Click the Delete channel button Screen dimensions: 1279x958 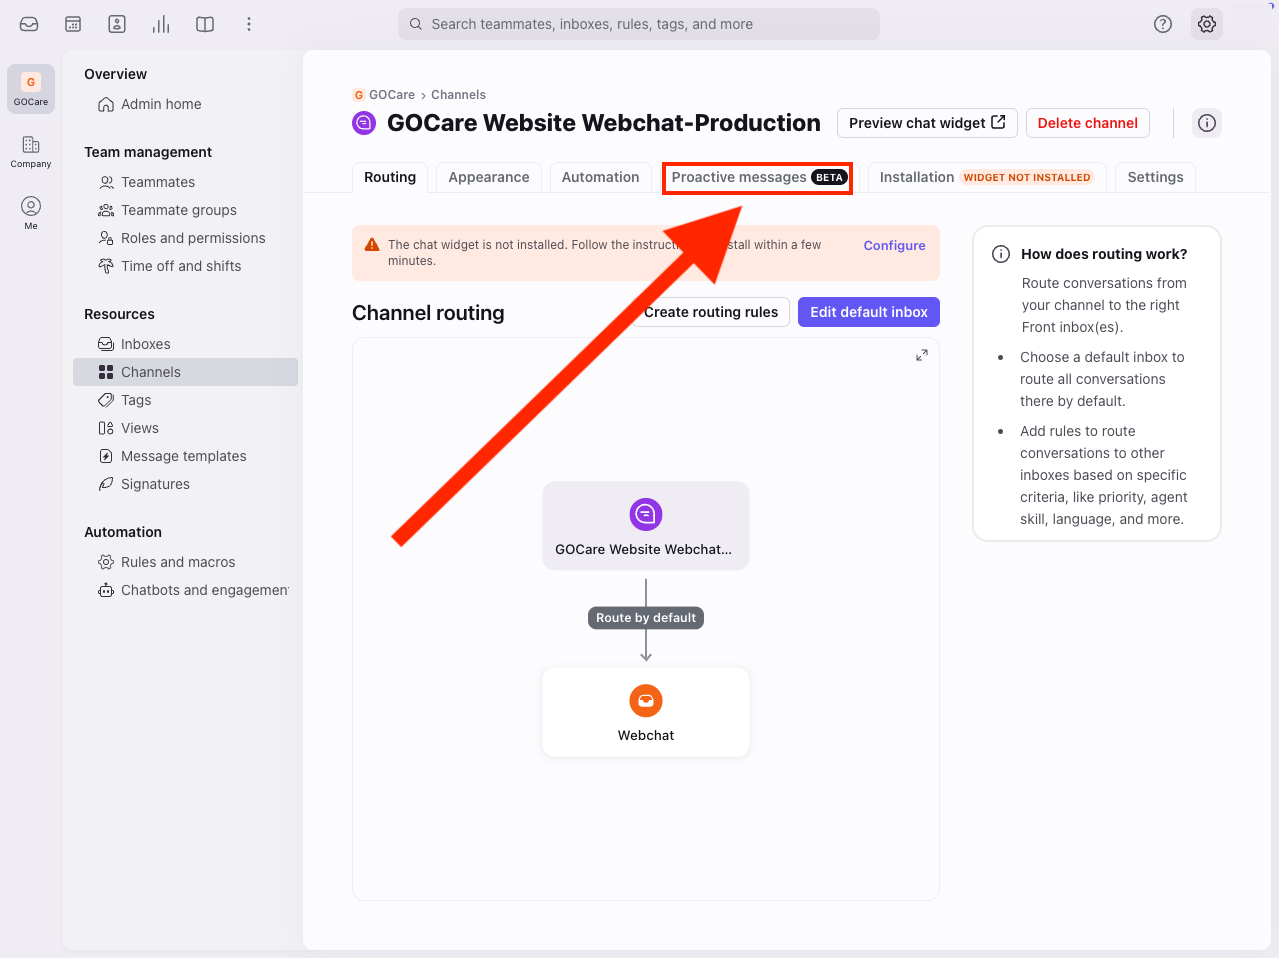[1088, 123]
